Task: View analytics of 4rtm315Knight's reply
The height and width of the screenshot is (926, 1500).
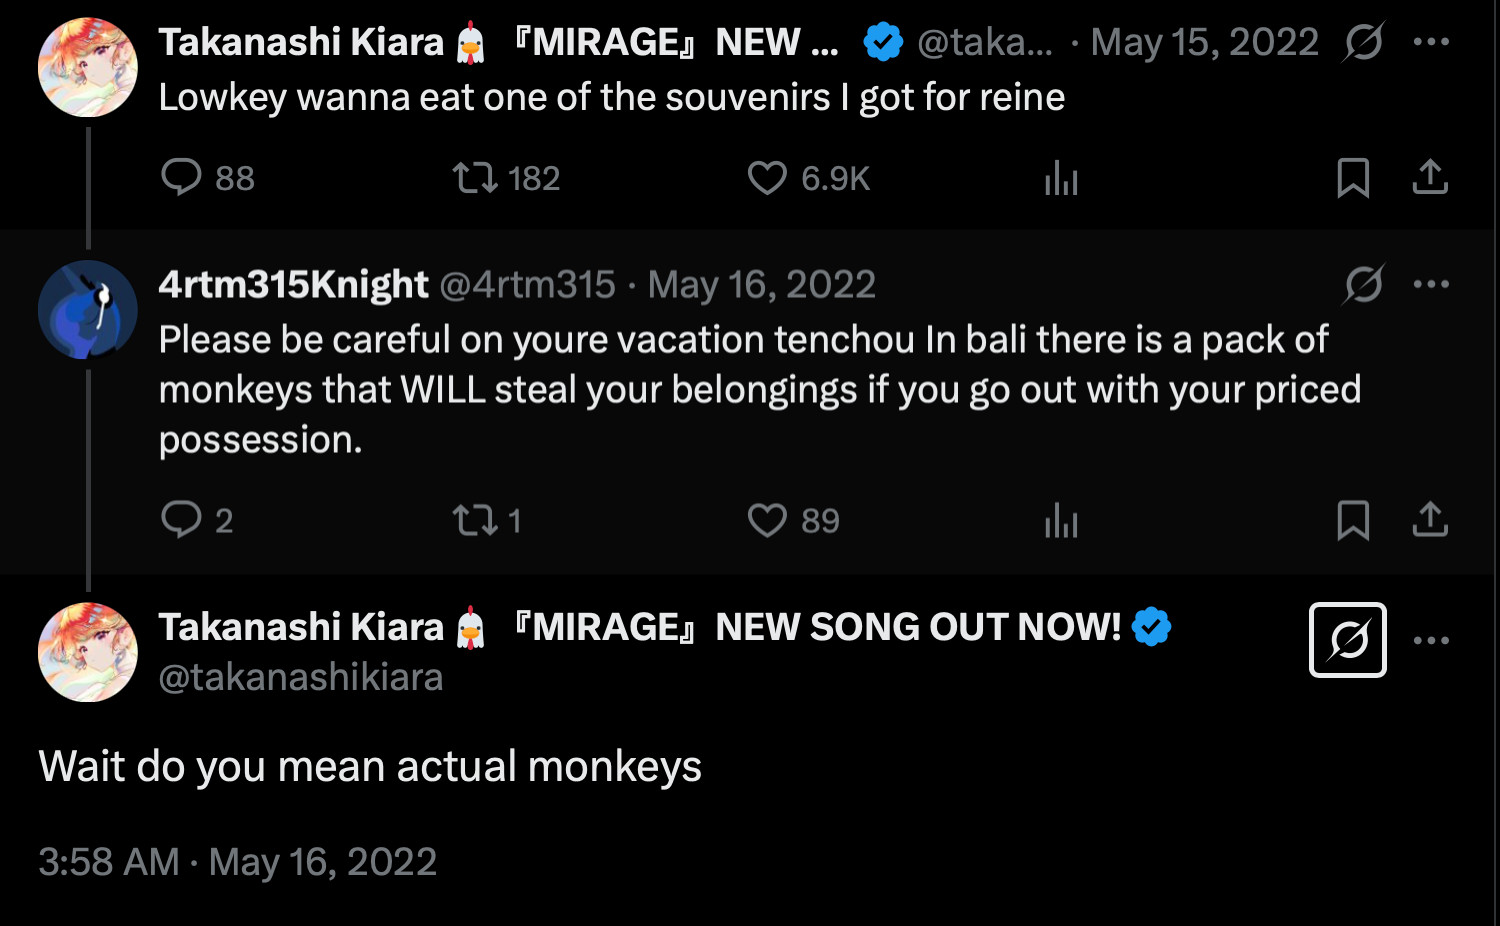Action: click(1061, 521)
